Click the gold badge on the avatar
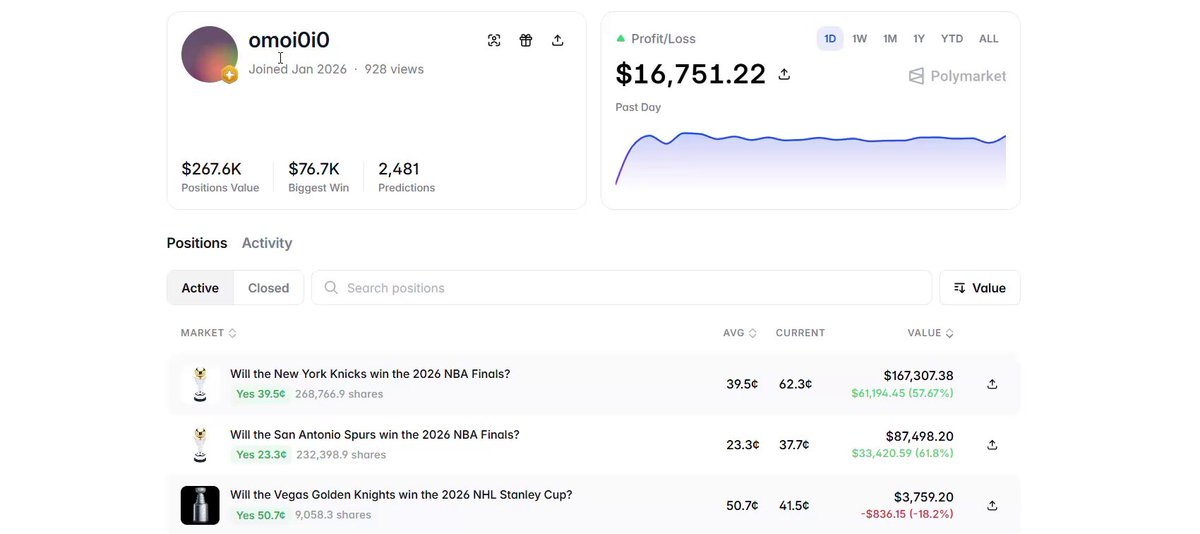The height and width of the screenshot is (534, 1200). coord(230,75)
